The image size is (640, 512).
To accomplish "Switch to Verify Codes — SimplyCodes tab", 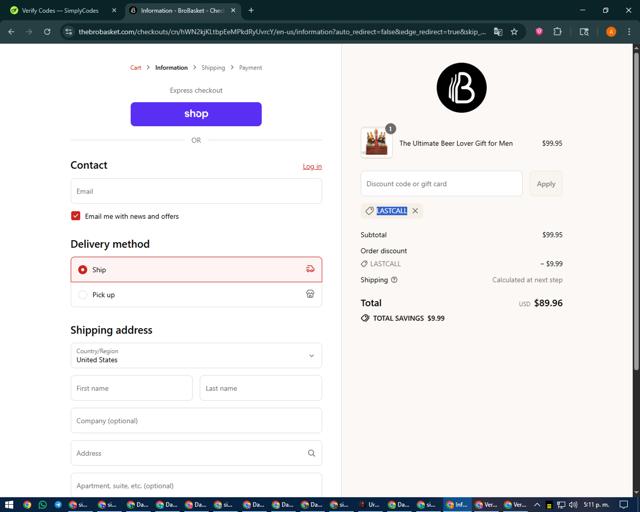I will point(60,11).
